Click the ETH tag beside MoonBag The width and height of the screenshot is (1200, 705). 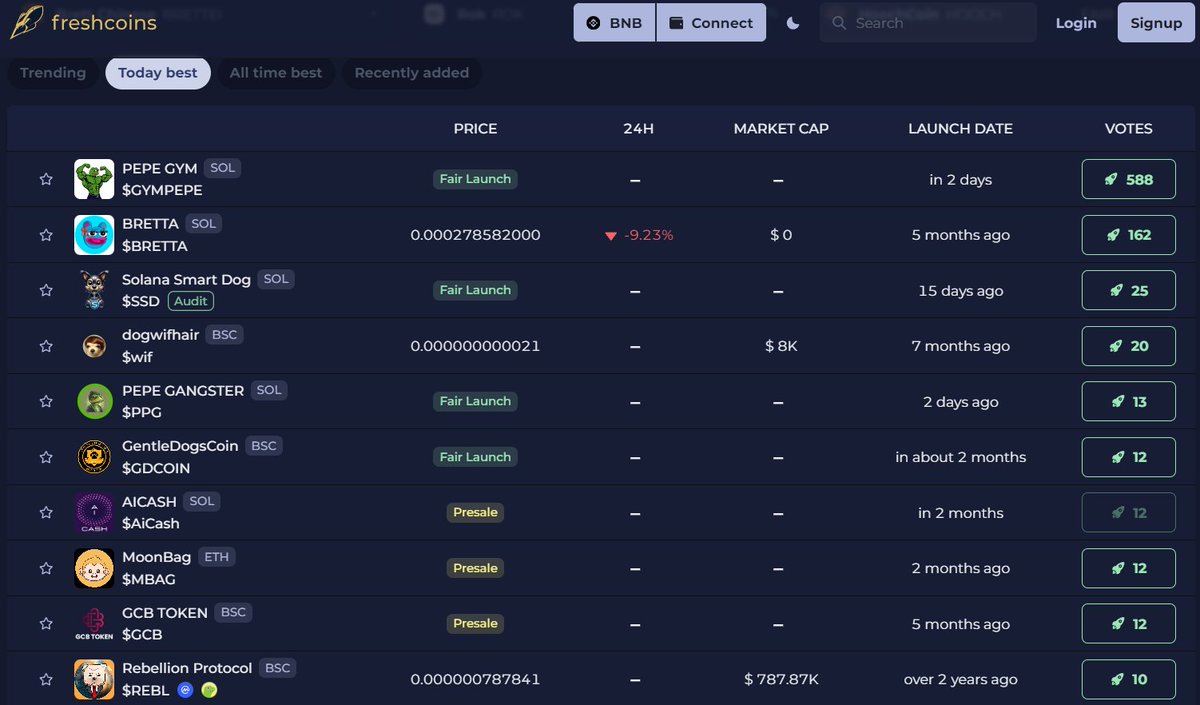click(x=216, y=557)
